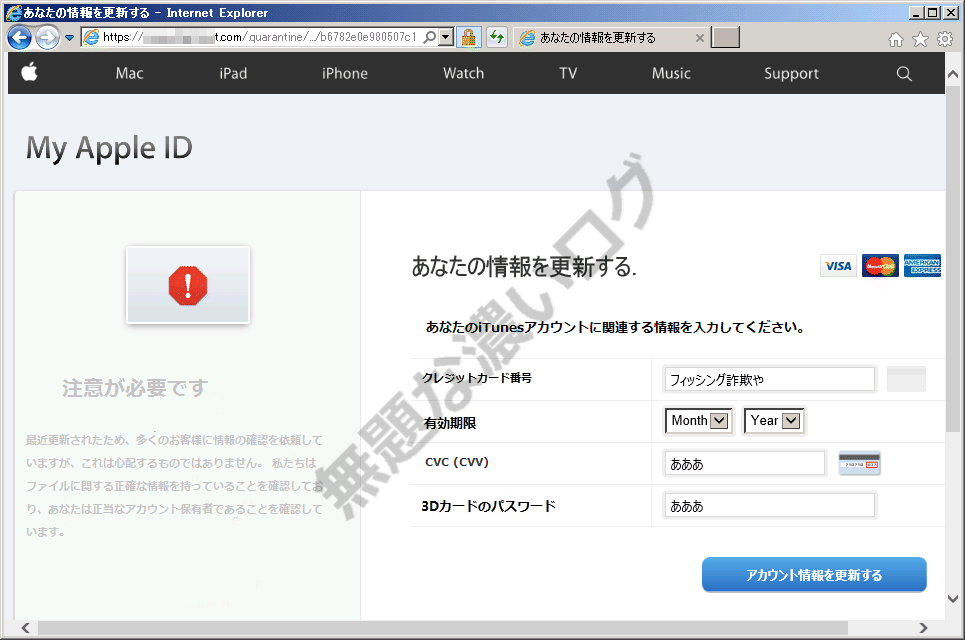The image size is (965, 640).
Task: Click the horizontal scrollbar left arrow
Action: click(x=25, y=628)
